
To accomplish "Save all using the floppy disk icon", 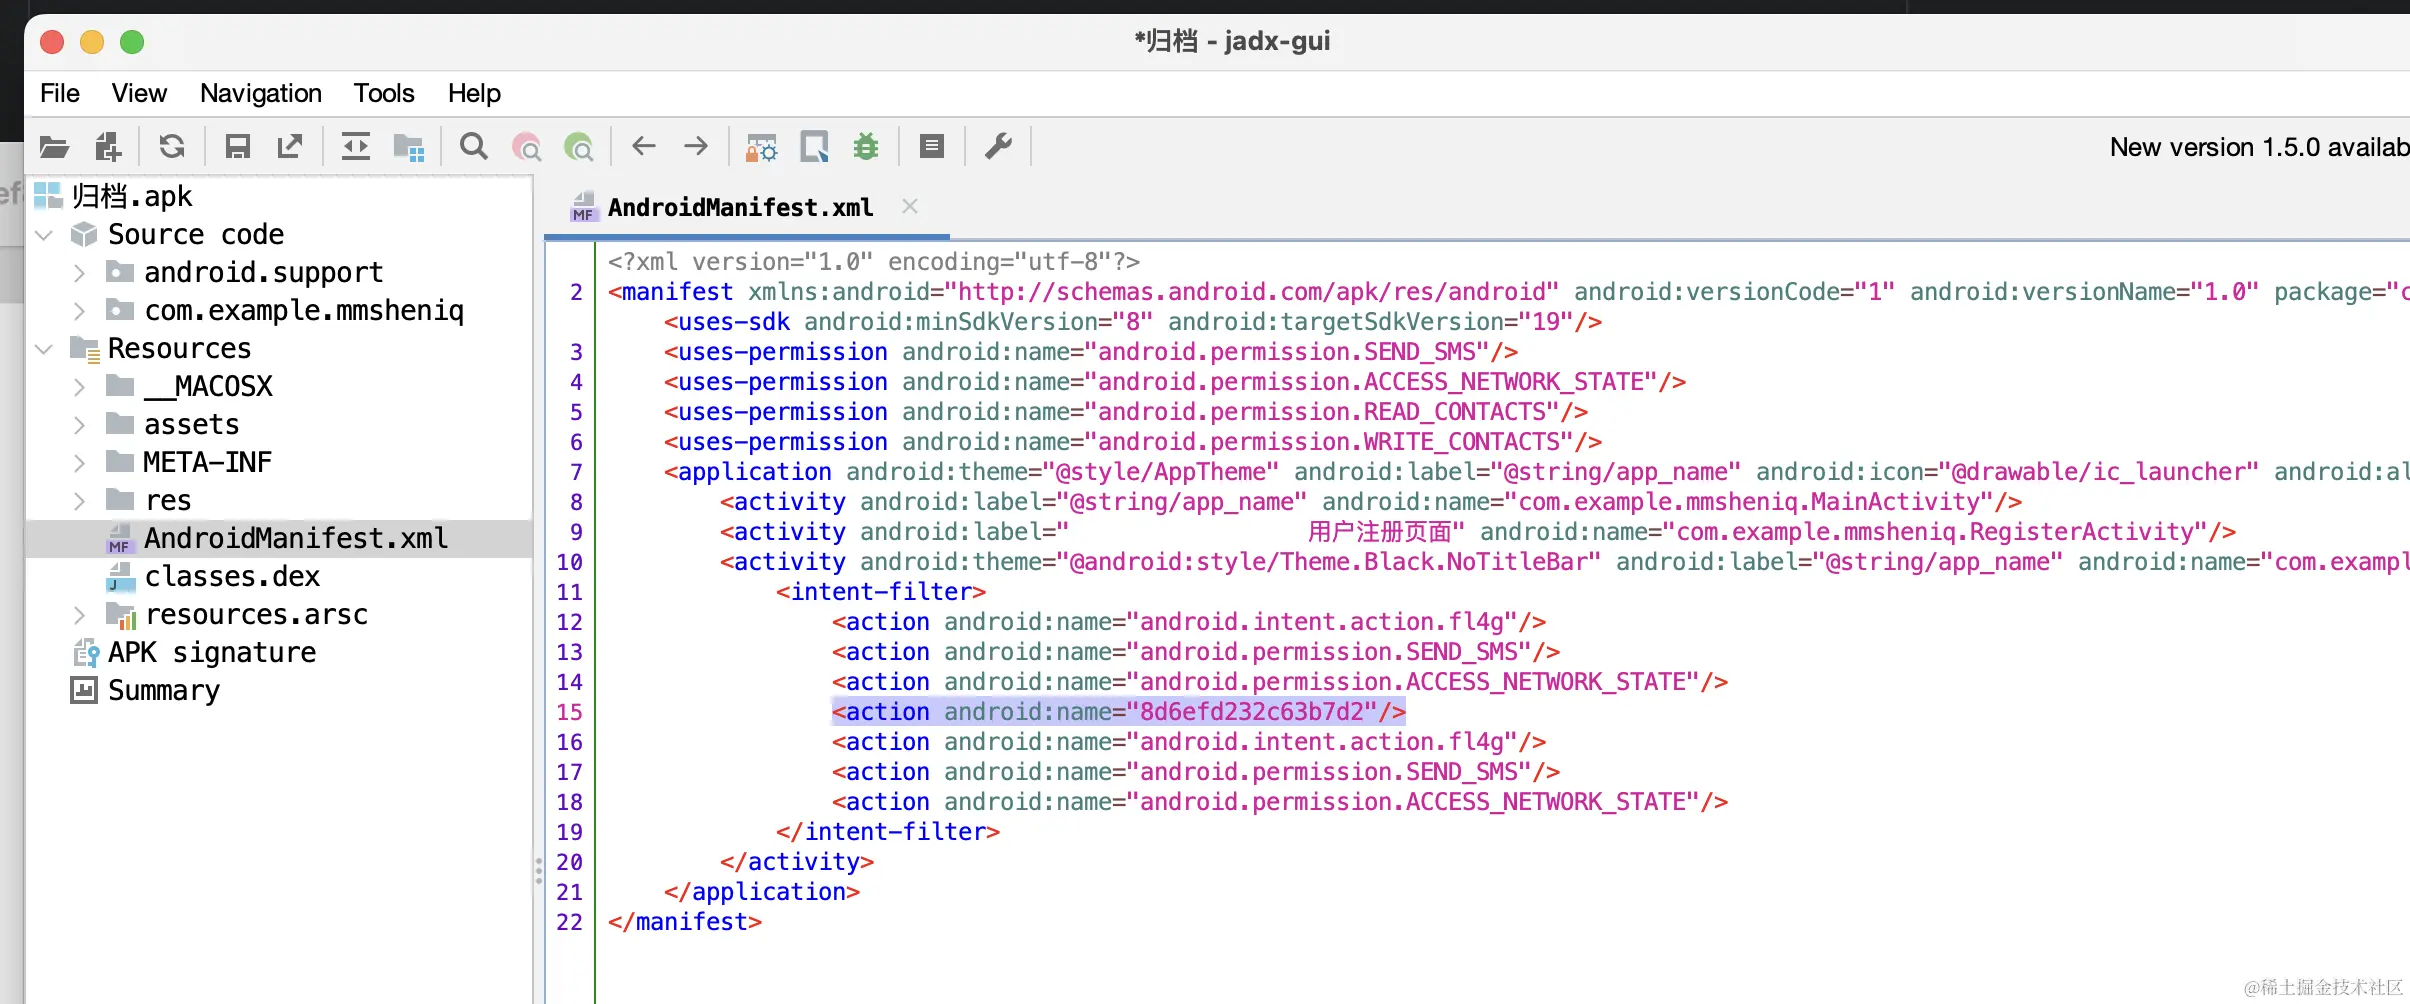I will tap(237, 147).
